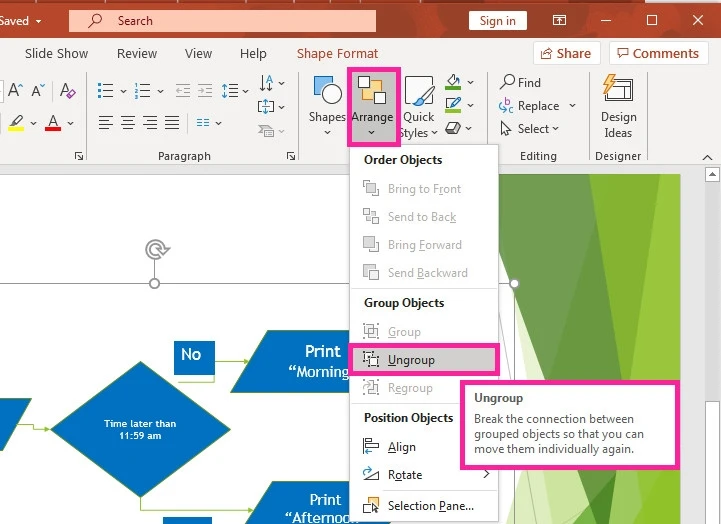Image resolution: width=721 pixels, height=524 pixels.
Task: Apply the numbering list icon
Action: pos(143,91)
